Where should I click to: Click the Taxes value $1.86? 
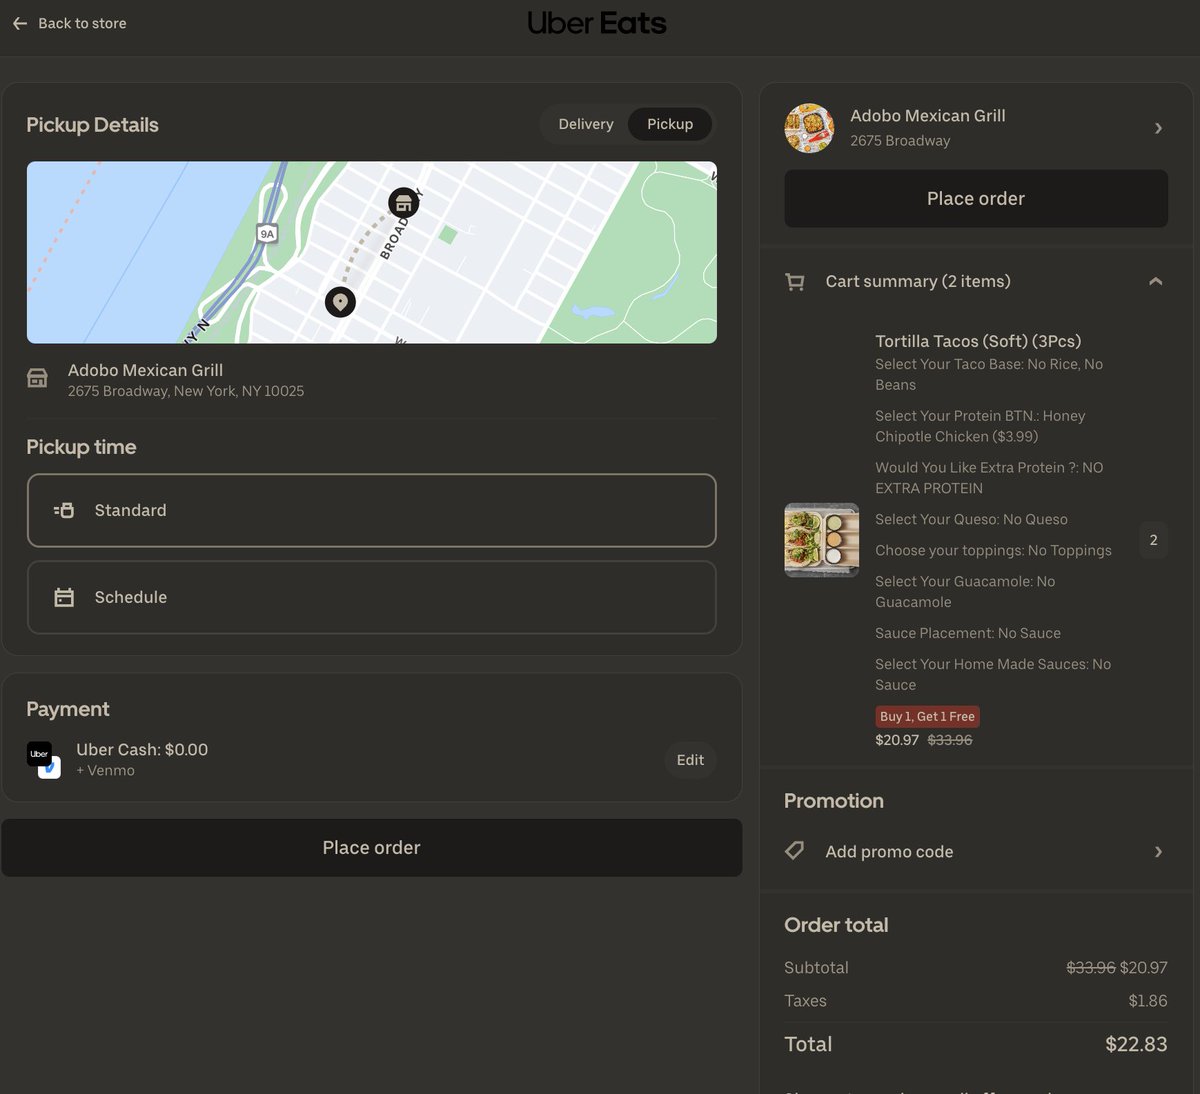(x=1148, y=1001)
